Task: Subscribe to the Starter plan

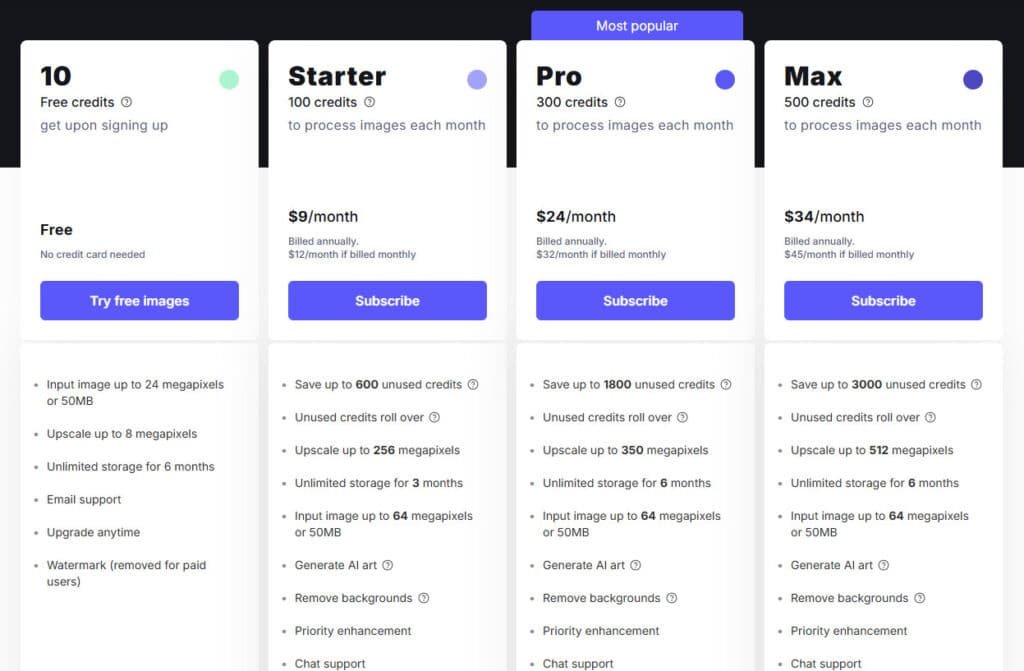Action: (387, 301)
